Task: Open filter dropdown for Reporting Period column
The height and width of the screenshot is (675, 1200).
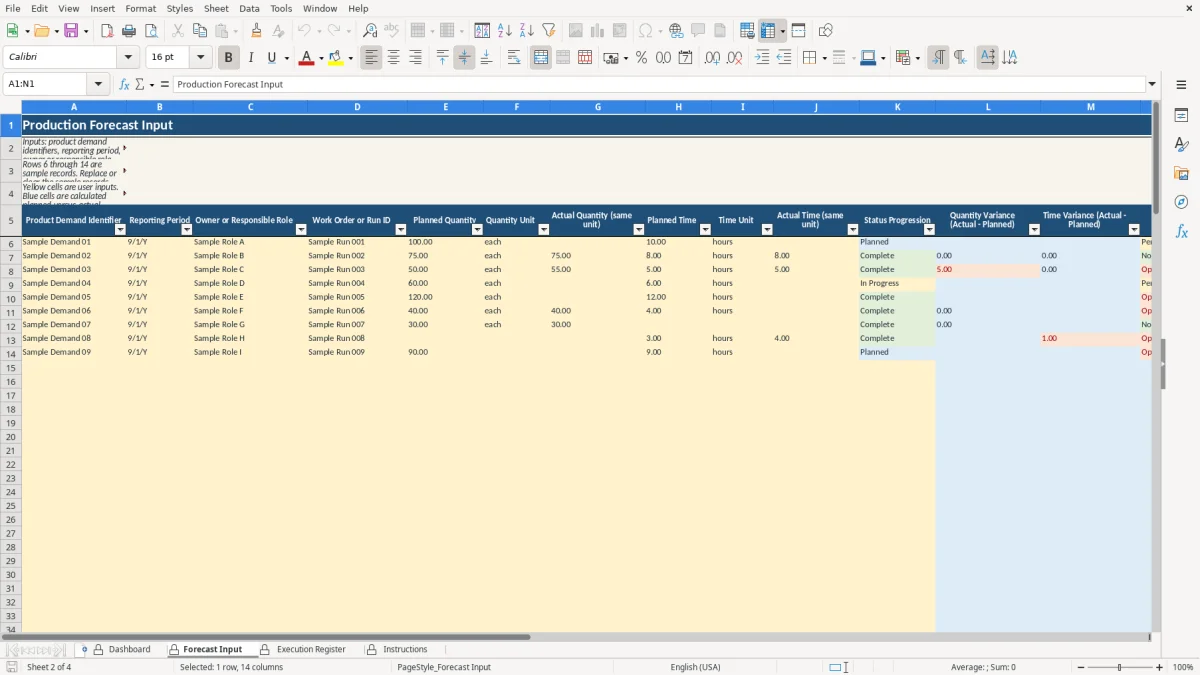Action: (x=185, y=230)
